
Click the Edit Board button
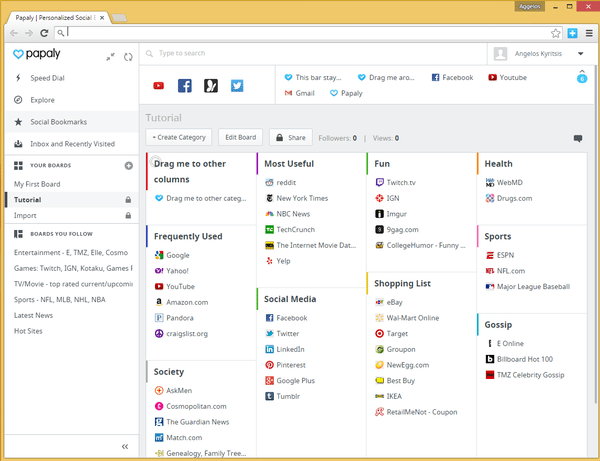pyautogui.click(x=240, y=137)
